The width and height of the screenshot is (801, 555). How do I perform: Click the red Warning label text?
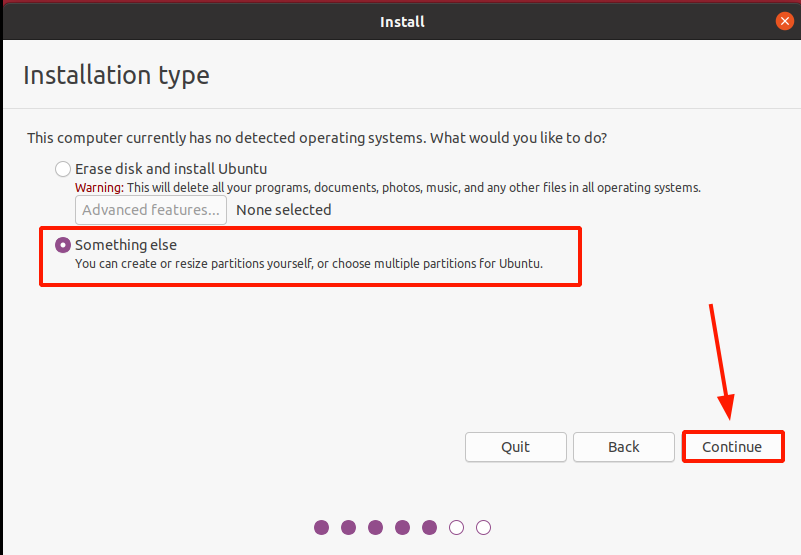[99, 188]
